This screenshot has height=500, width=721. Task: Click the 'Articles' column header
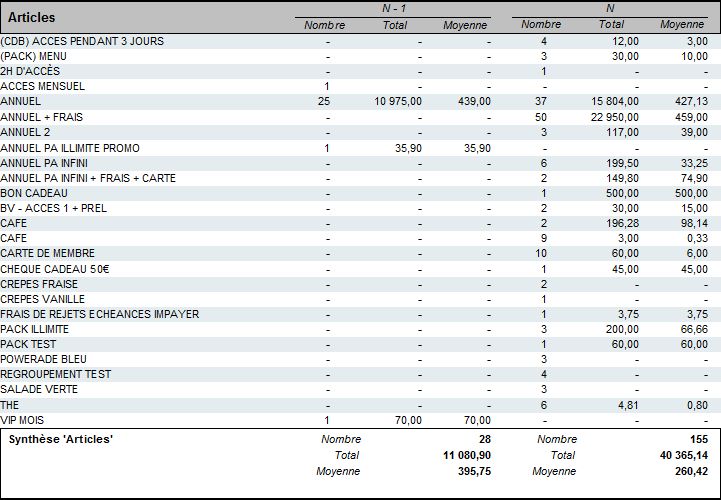[x=32, y=18]
